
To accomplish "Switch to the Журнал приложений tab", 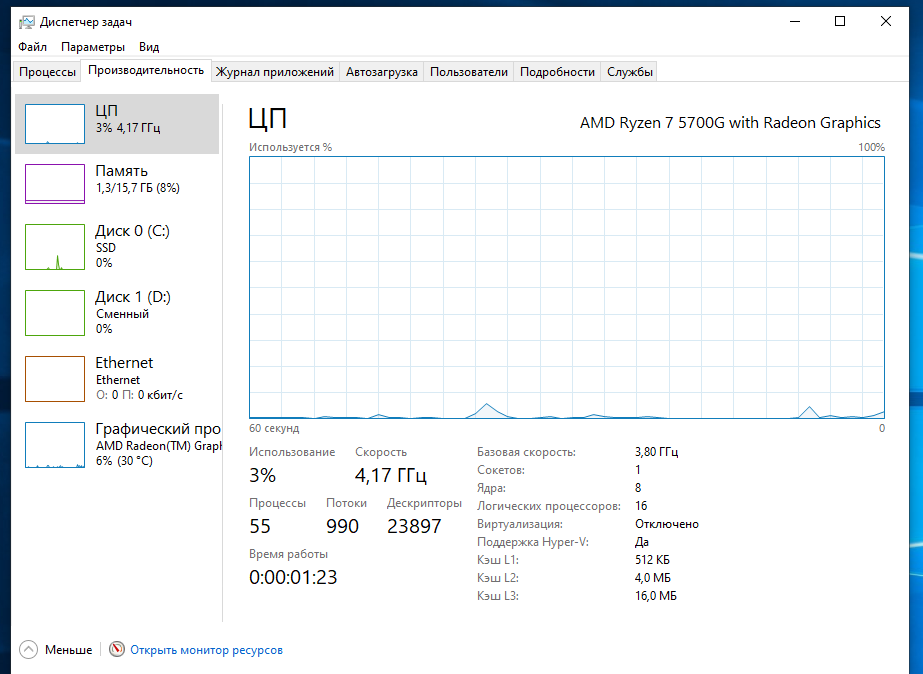I will point(275,72).
